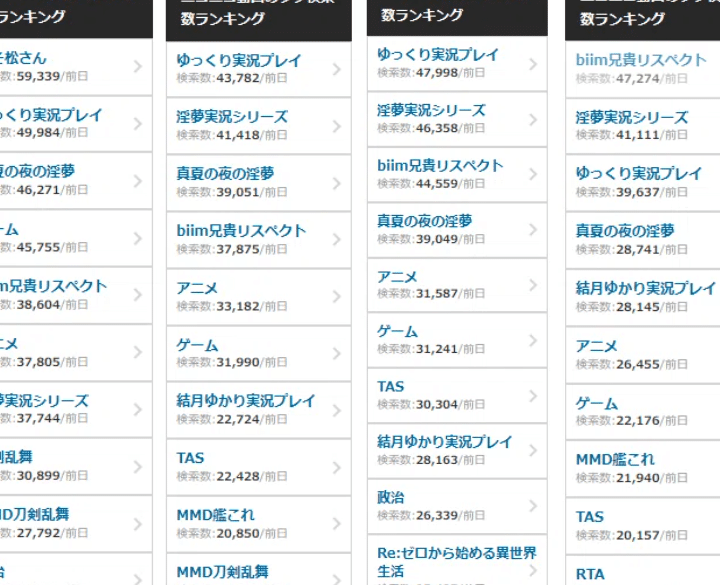Click chevron beside 結月ゆかり実況プレイ 28,163 entry

pyautogui.click(x=532, y=450)
